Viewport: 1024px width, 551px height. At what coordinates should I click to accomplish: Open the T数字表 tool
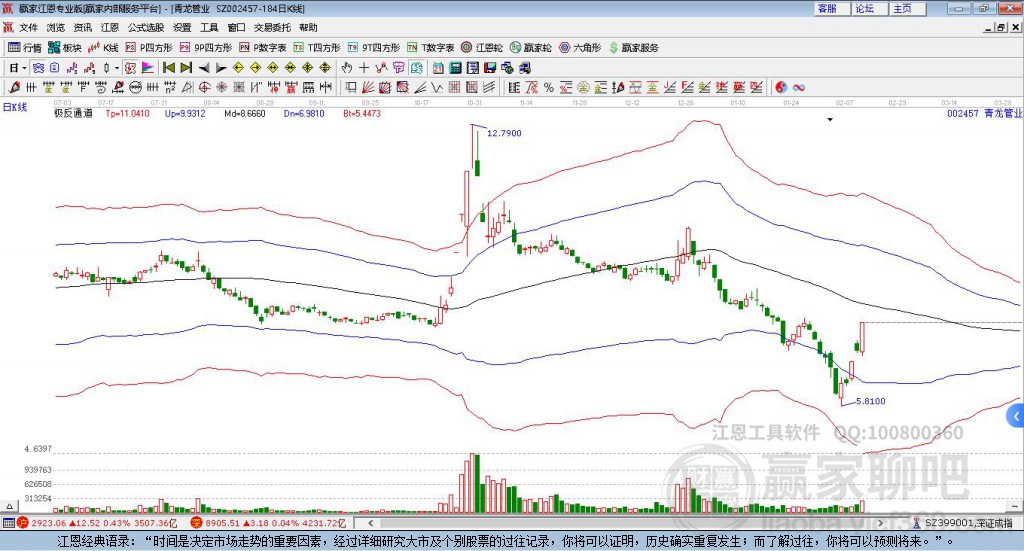click(430, 48)
